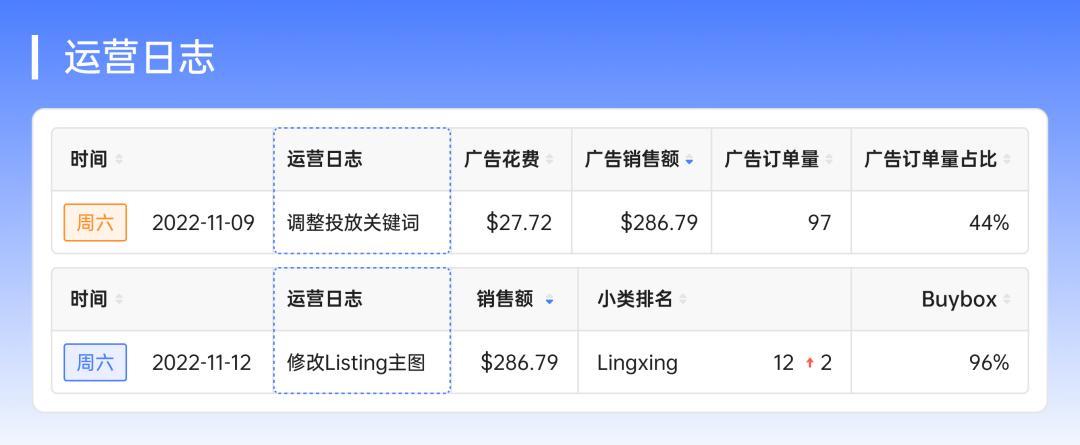Toggle the 小类排名 sort icon

pos(683,300)
